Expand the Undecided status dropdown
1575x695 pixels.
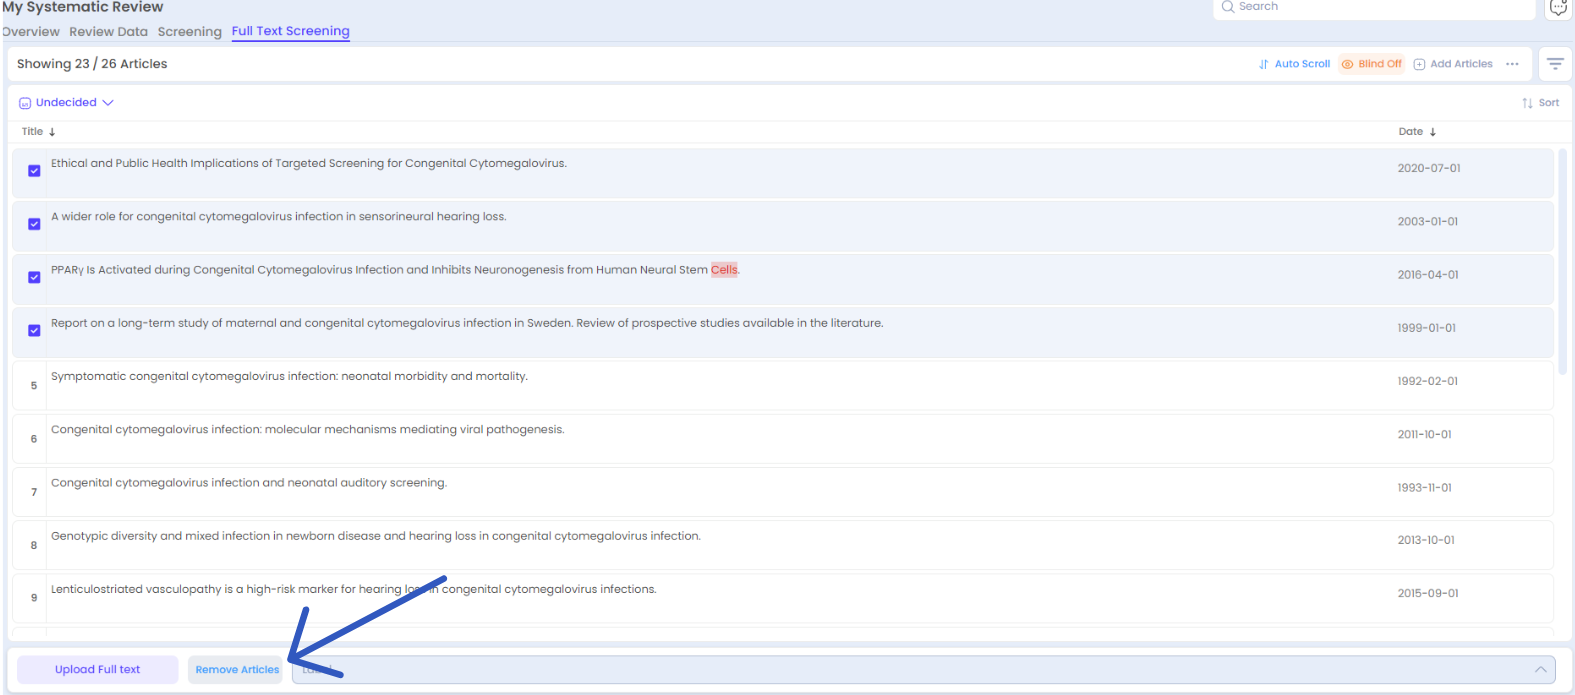67,103
